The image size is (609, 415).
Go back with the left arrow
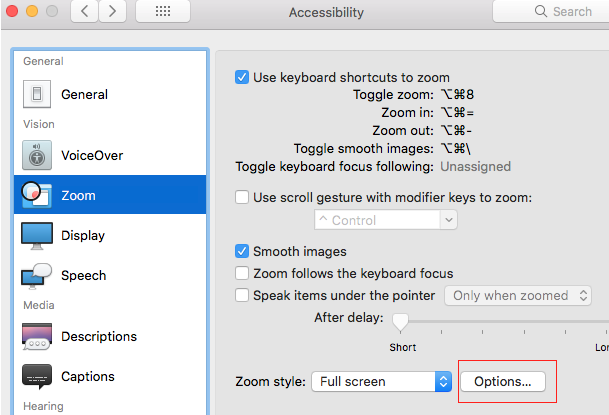point(86,12)
